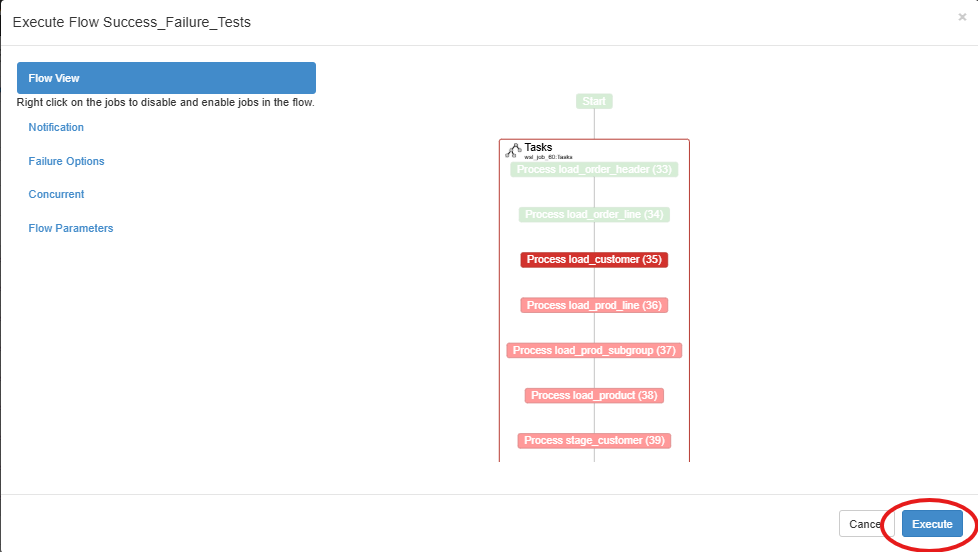Select the Start node
This screenshot has height=552, width=978.
pyautogui.click(x=594, y=101)
